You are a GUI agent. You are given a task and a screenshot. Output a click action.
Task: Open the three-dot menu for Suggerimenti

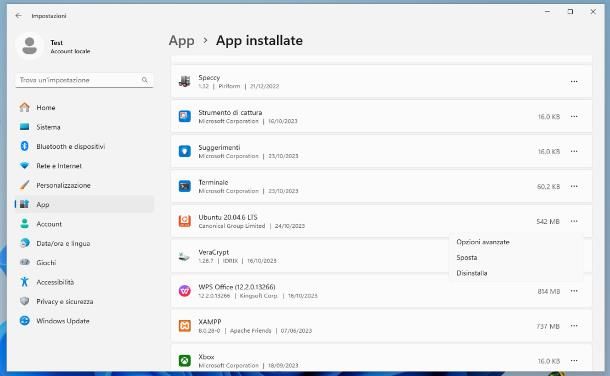click(x=574, y=152)
